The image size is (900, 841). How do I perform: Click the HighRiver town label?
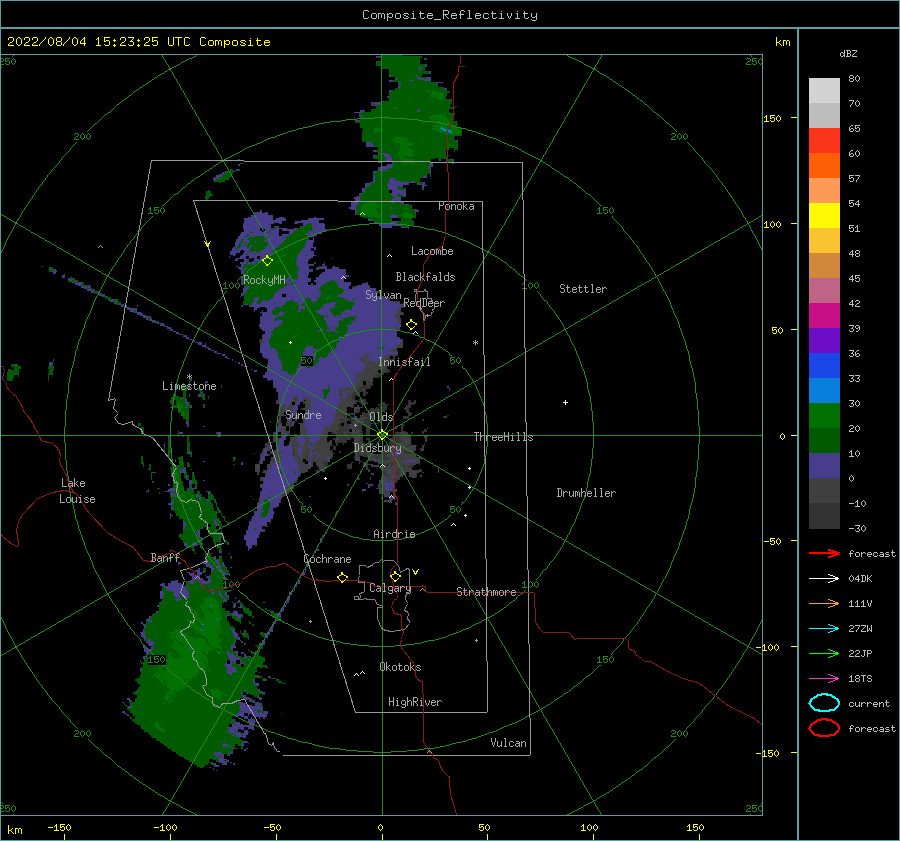pos(415,702)
